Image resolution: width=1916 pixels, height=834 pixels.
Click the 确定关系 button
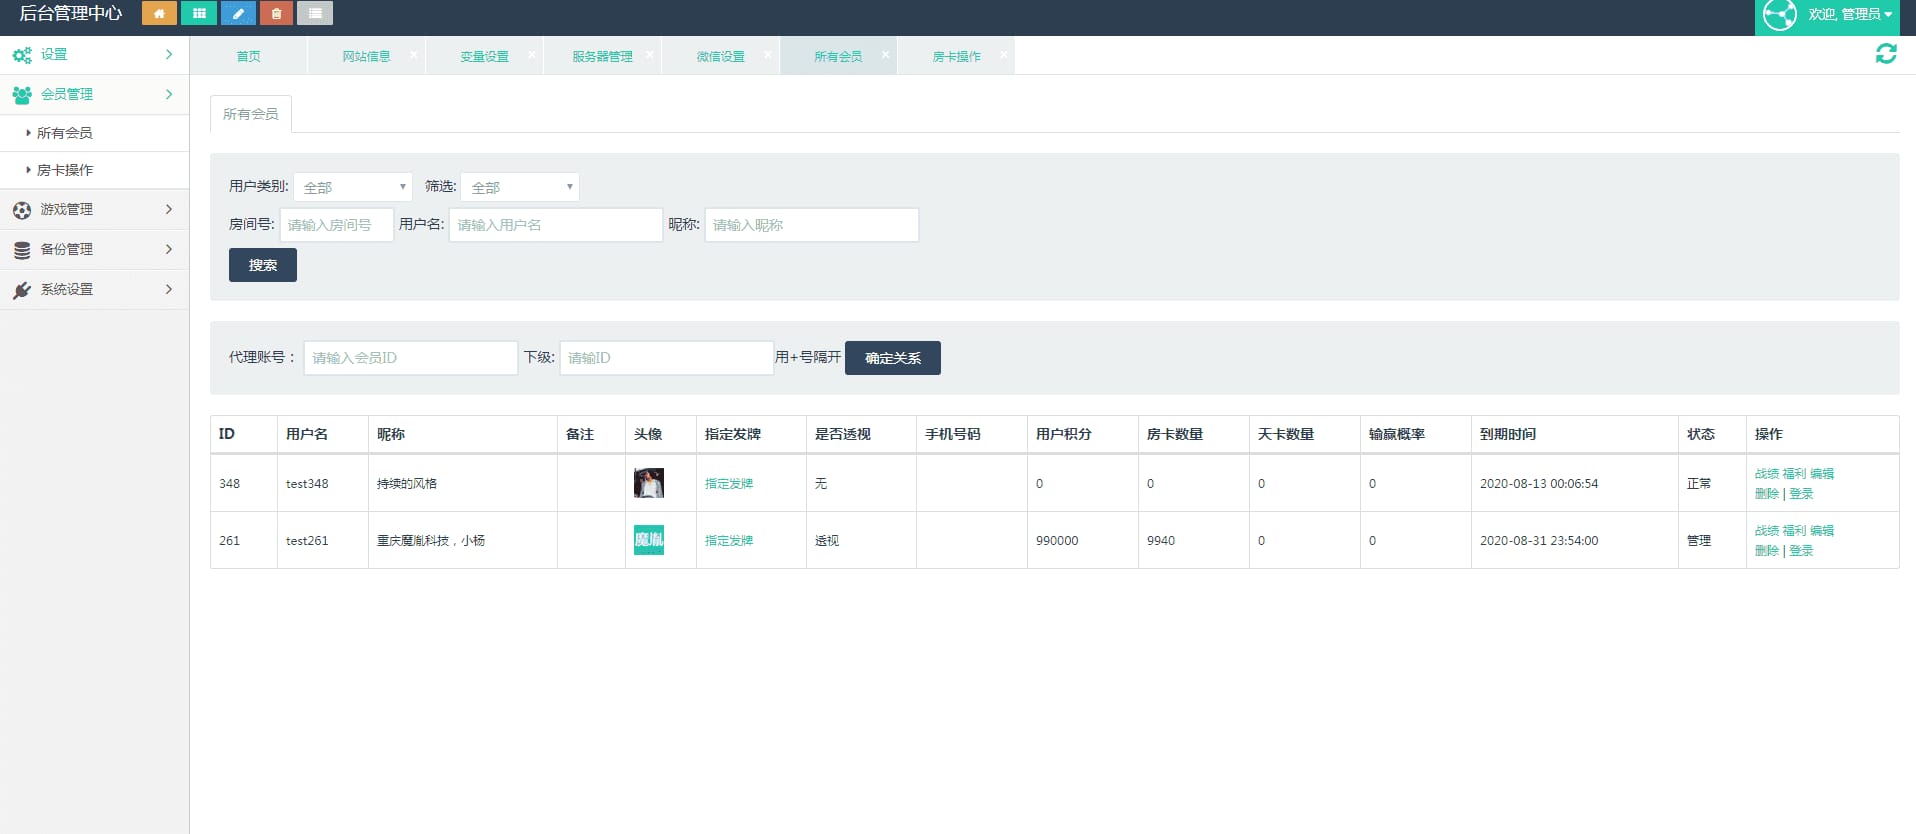(892, 358)
